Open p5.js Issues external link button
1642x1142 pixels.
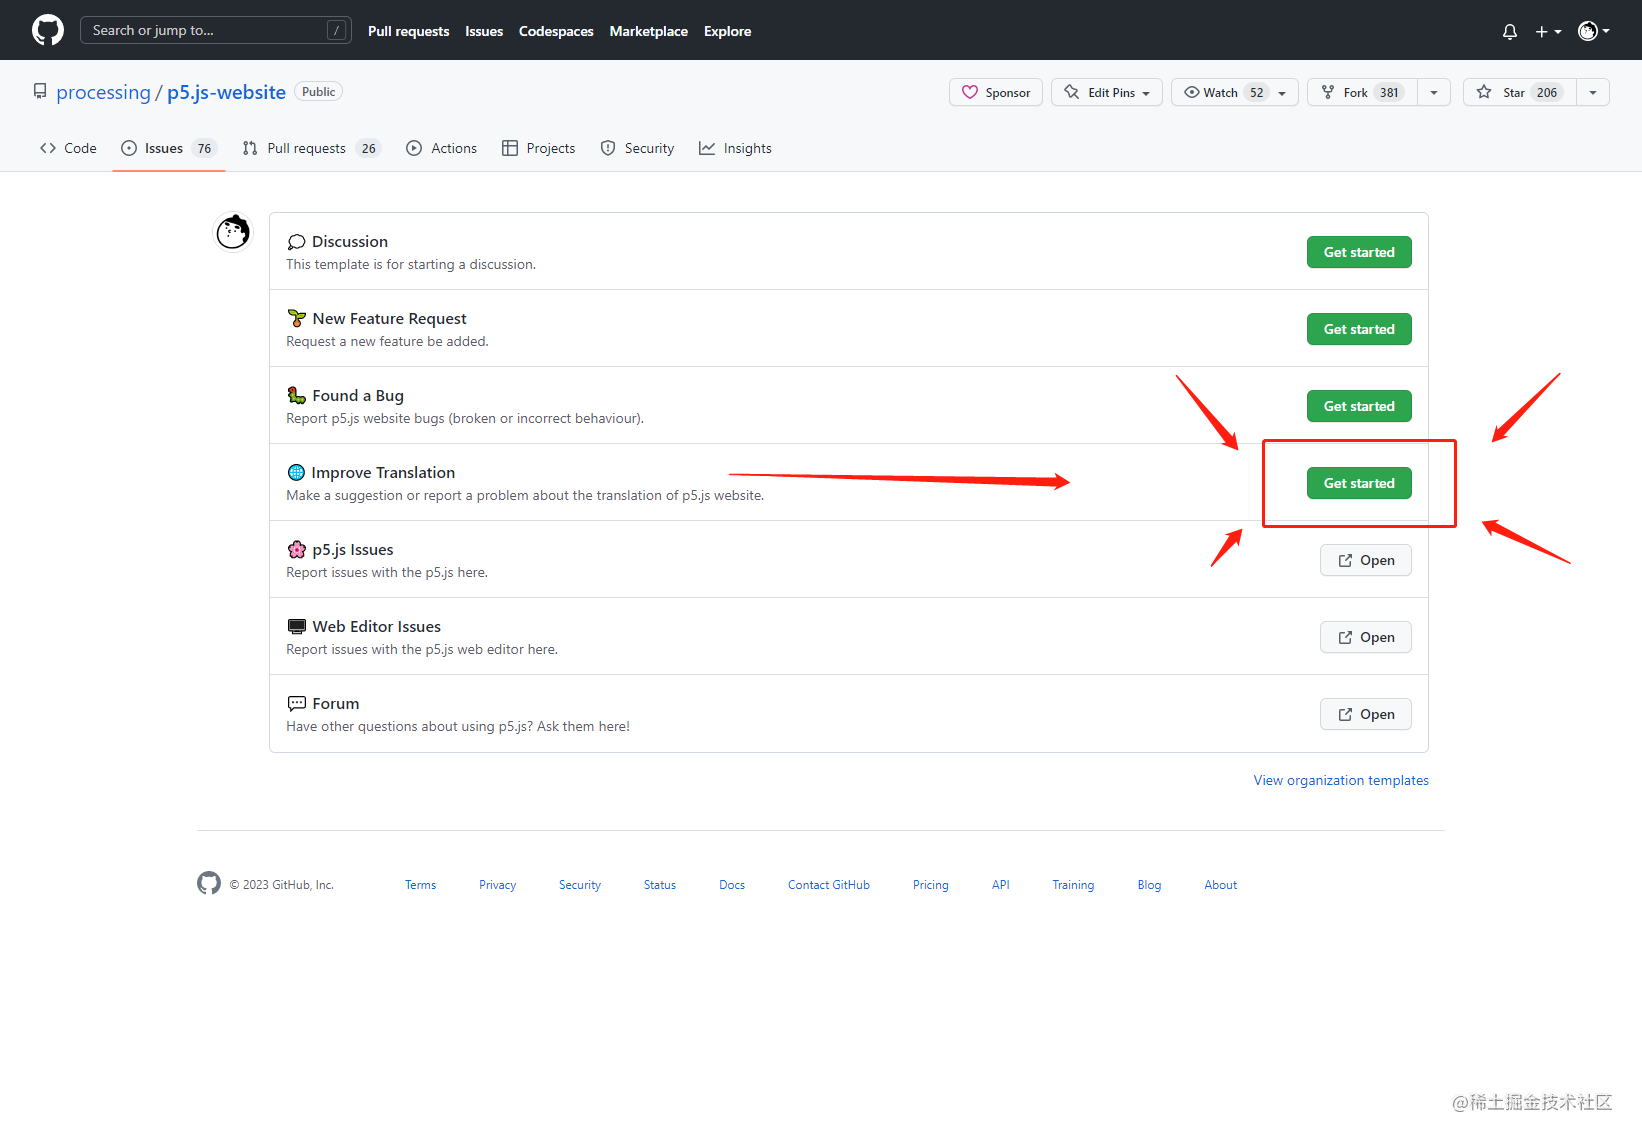pyautogui.click(x=1366, y=560)
